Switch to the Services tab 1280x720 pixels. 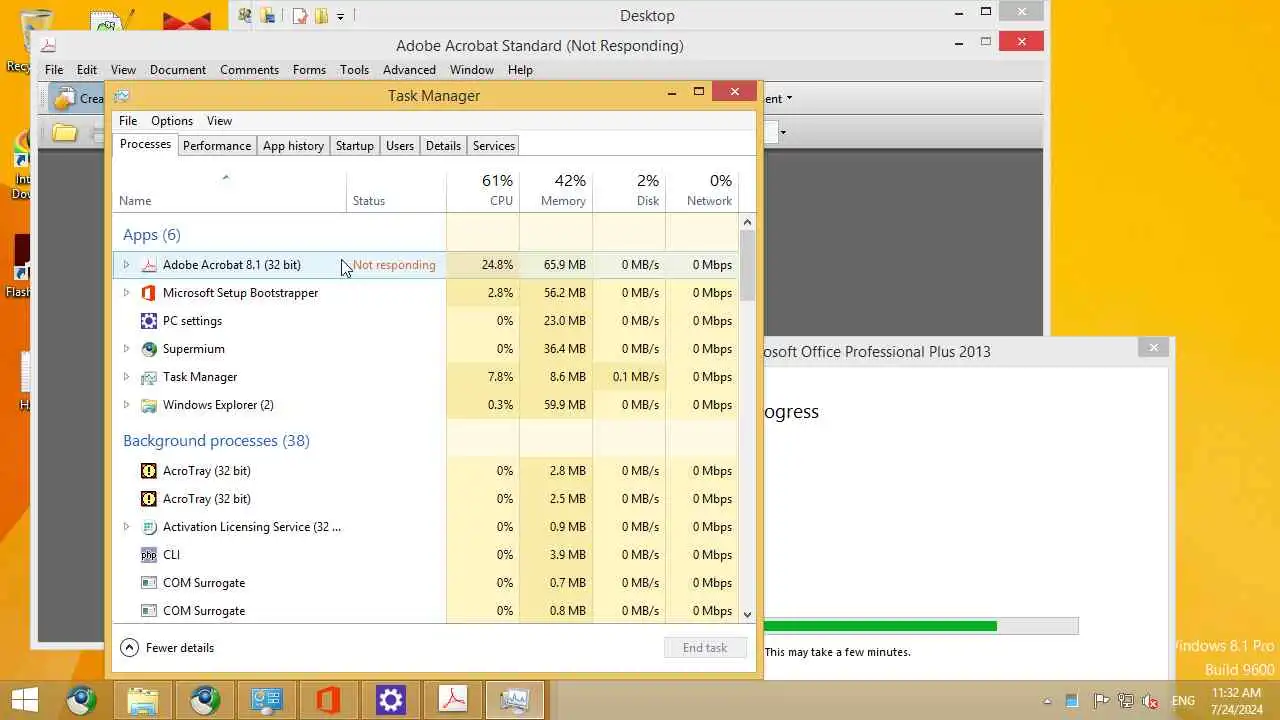pos(494,146)
